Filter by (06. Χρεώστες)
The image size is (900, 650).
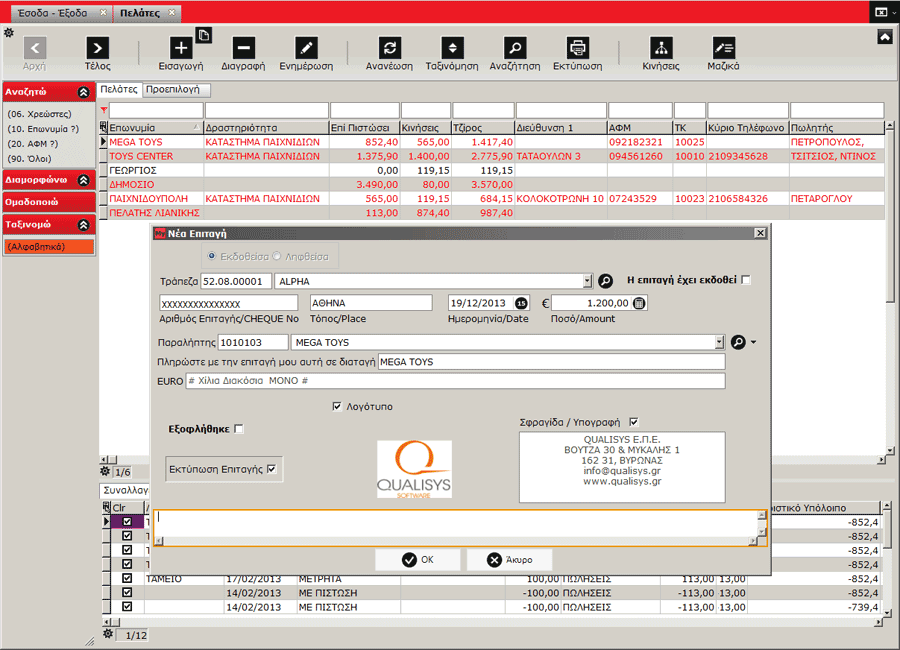pos(39,114)
